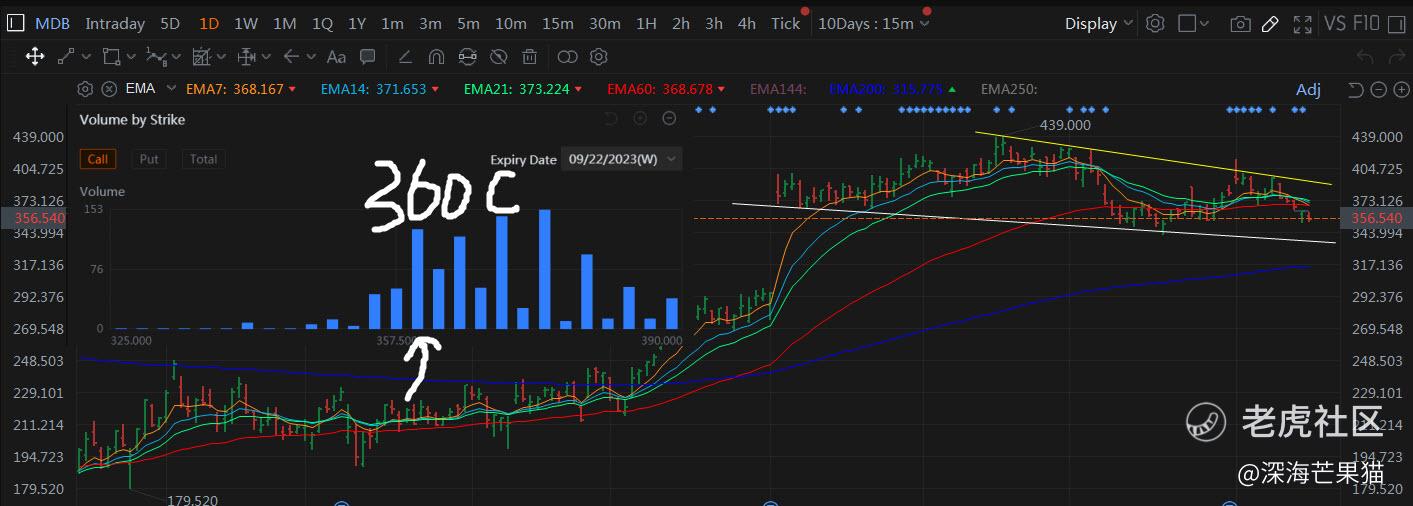Click the 179.520 low price label

coord(191,500)
